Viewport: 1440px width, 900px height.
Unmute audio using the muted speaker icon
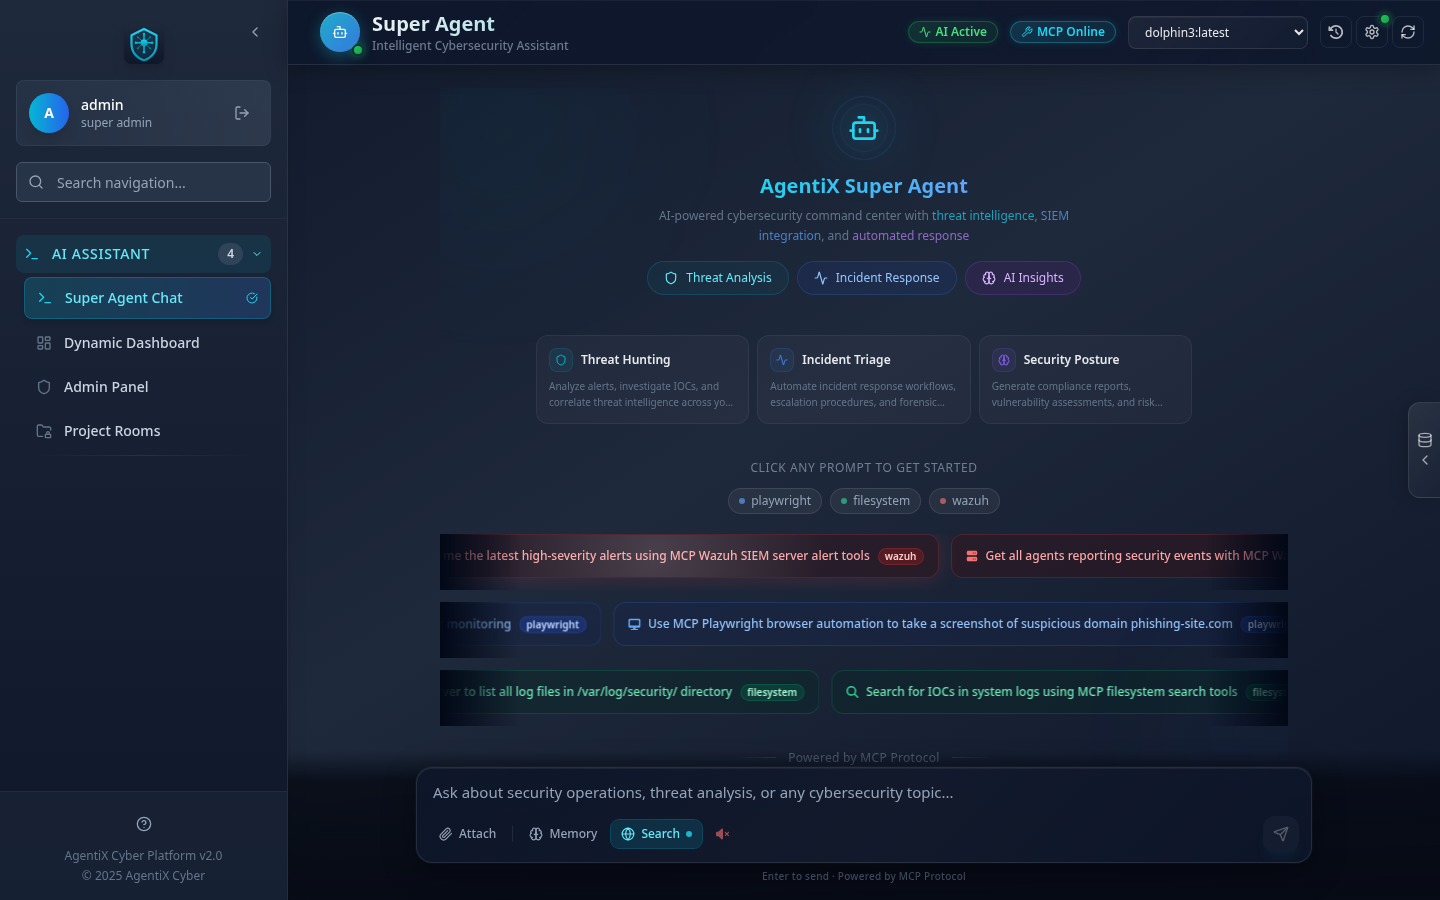(722, 833)
